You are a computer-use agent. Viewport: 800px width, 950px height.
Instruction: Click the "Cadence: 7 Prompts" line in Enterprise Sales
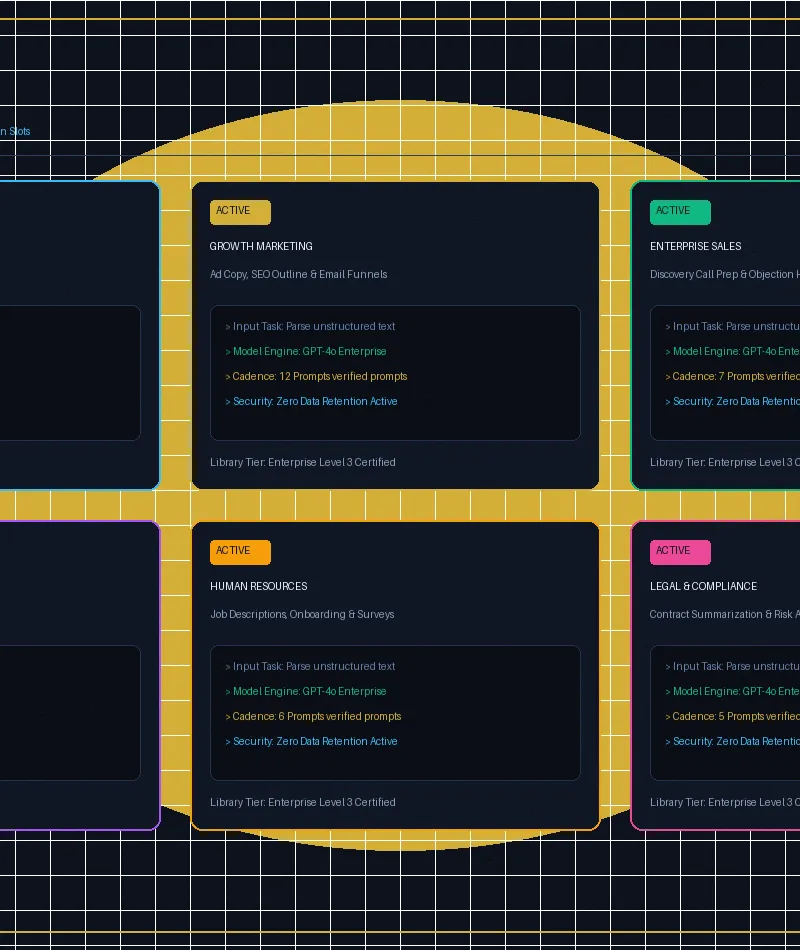(x=732, y=376)
